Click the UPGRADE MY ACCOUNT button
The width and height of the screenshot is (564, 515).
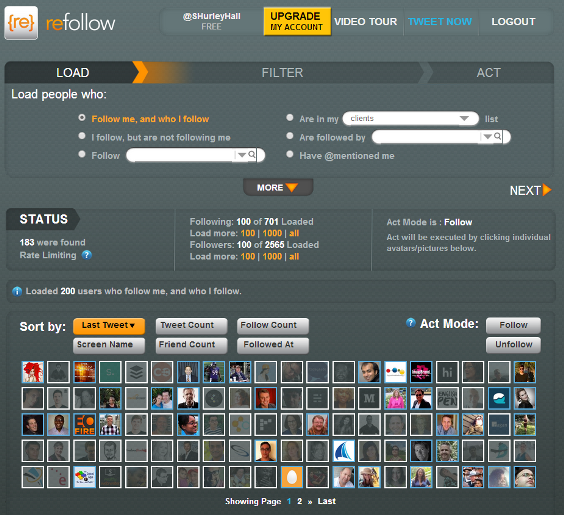pyautogui.click(x=297, y=22)
